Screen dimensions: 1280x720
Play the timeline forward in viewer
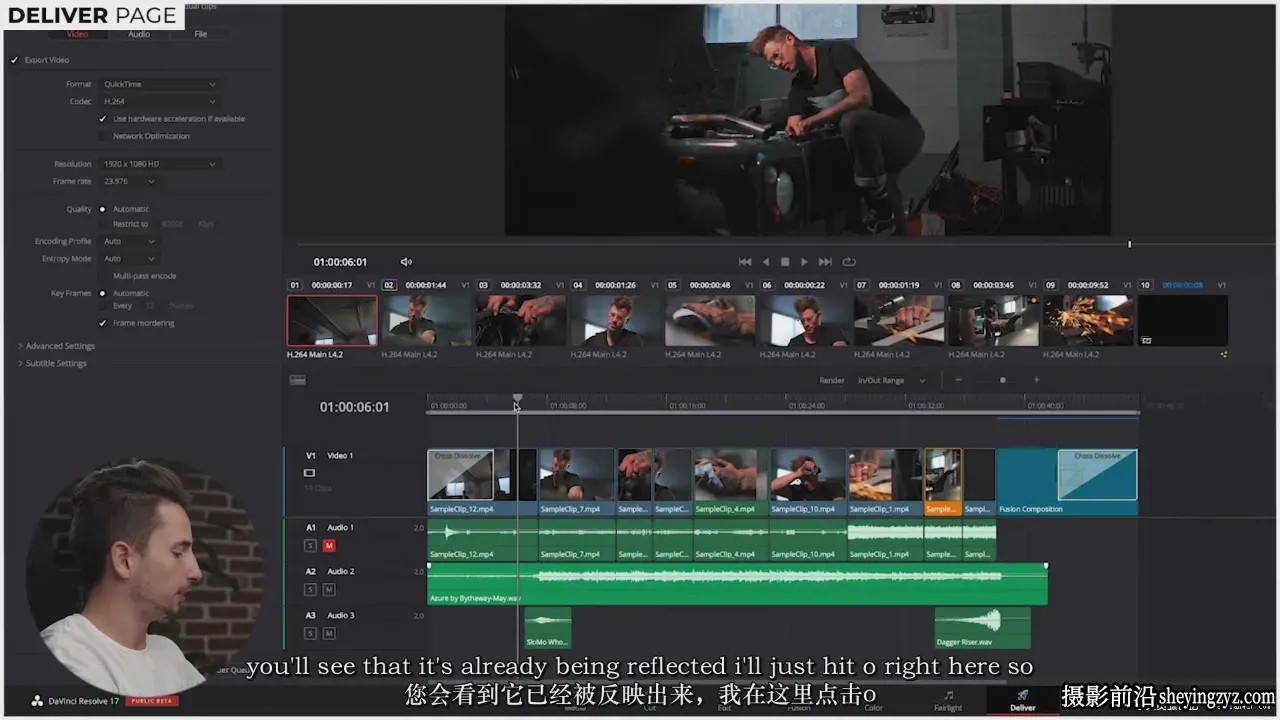coord(804,262)
